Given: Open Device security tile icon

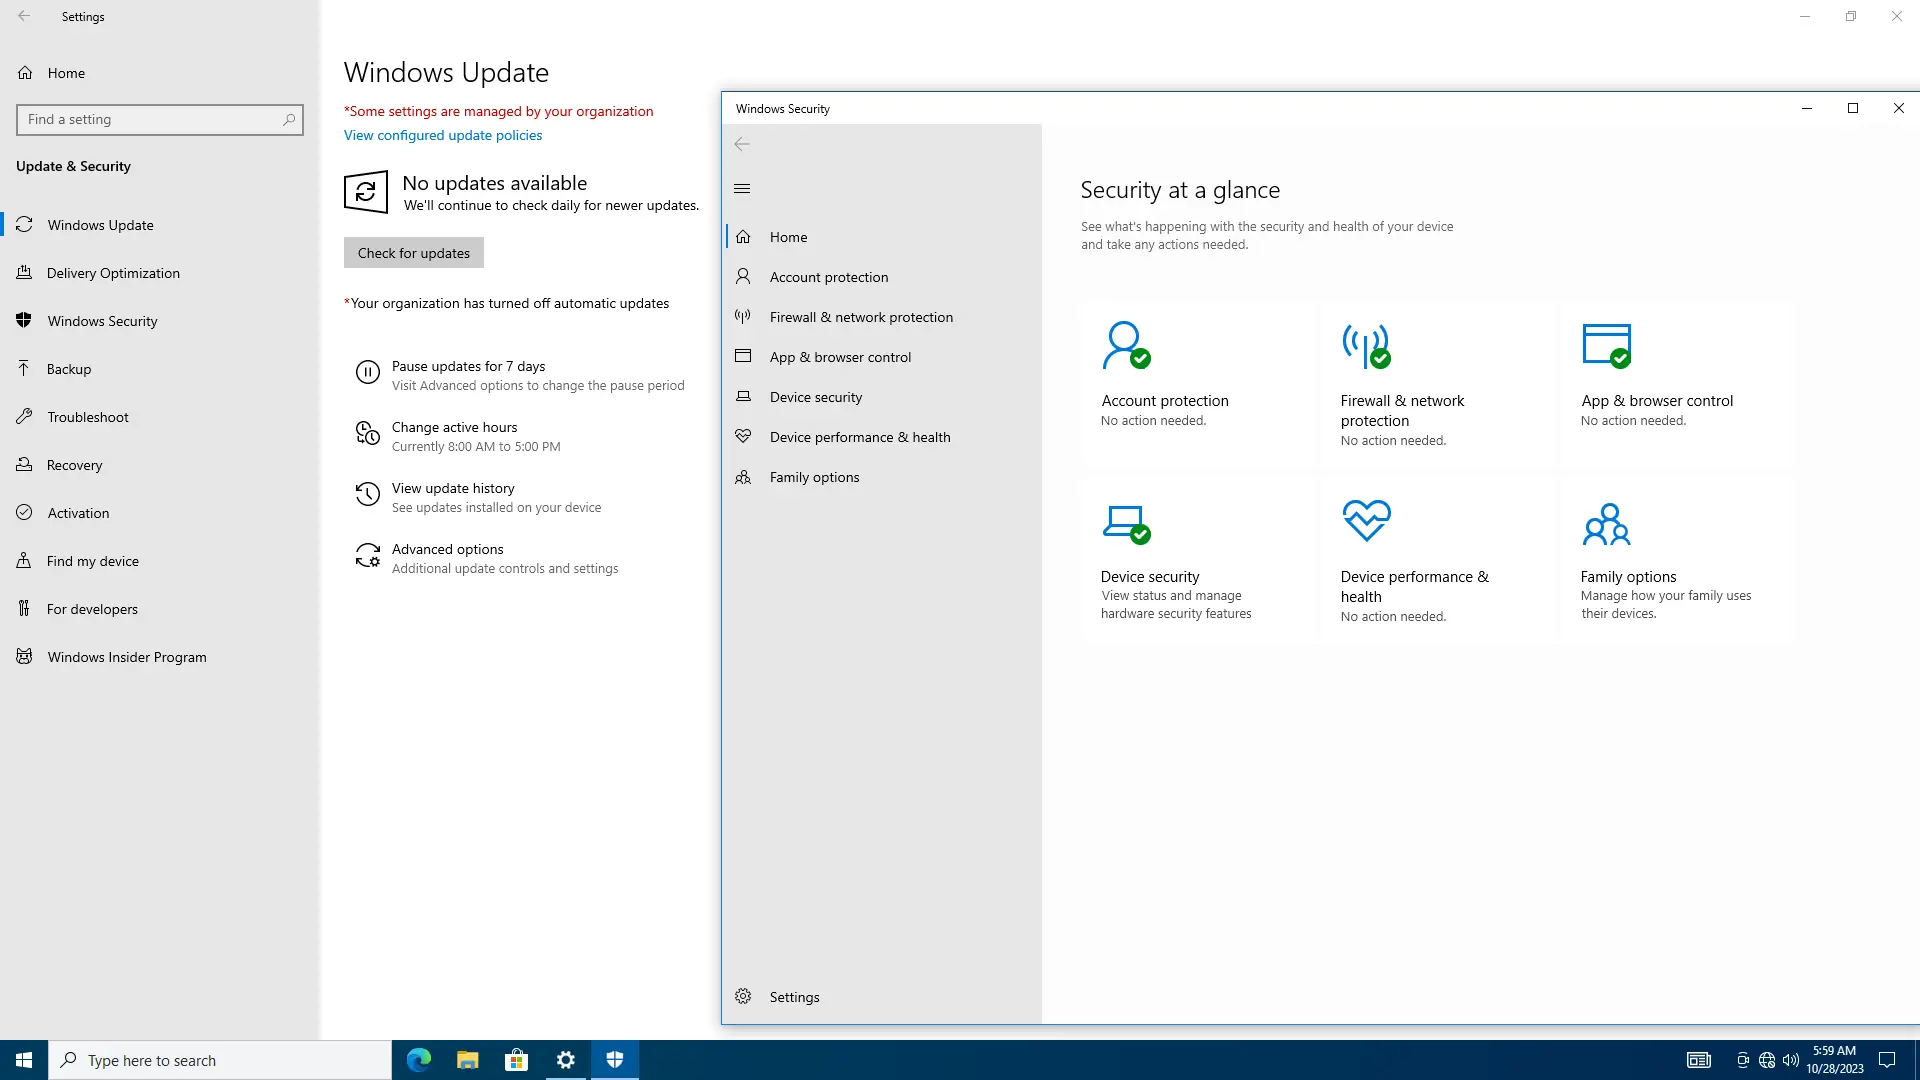Looking at the screenshot, I should tap(1125, 523).
